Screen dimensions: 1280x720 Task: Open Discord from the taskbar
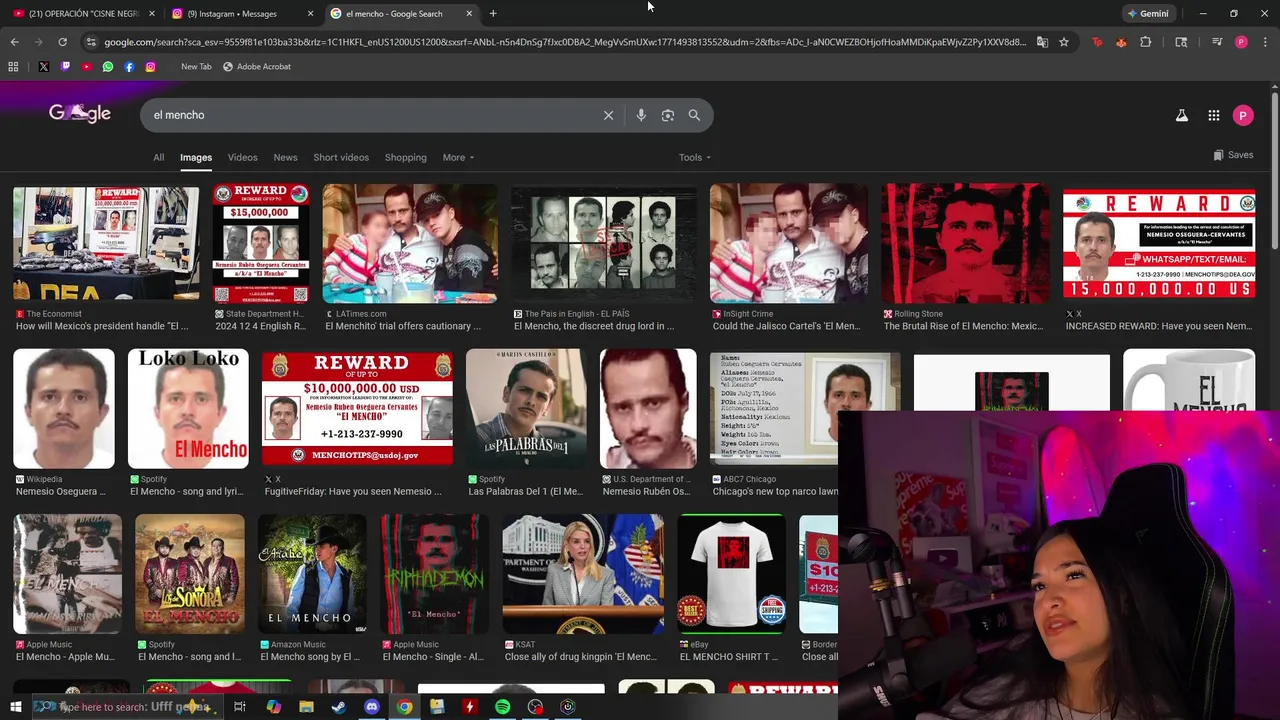(372, 707)
